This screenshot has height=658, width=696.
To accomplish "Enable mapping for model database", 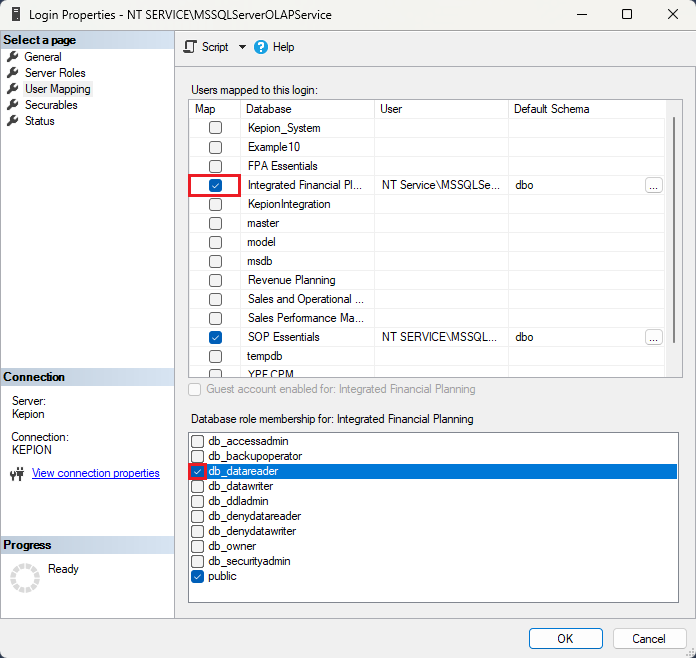I will [215, 242].
